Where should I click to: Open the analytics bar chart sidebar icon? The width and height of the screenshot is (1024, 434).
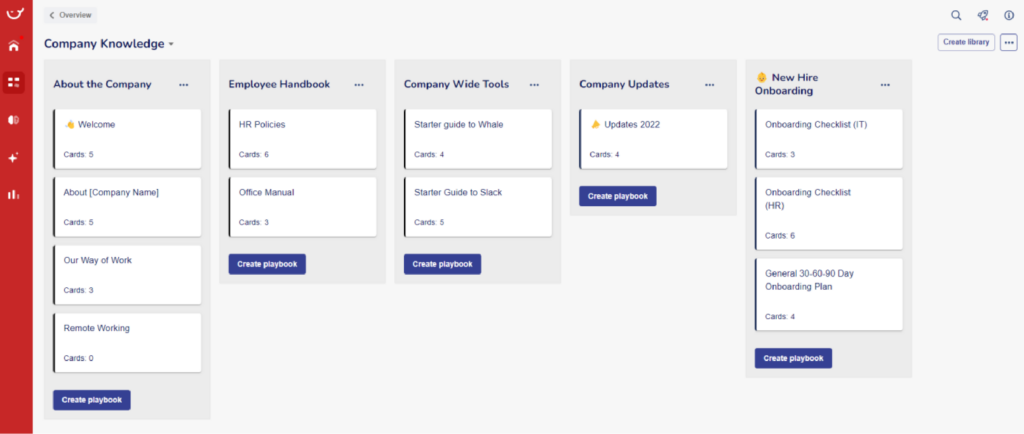14,194
